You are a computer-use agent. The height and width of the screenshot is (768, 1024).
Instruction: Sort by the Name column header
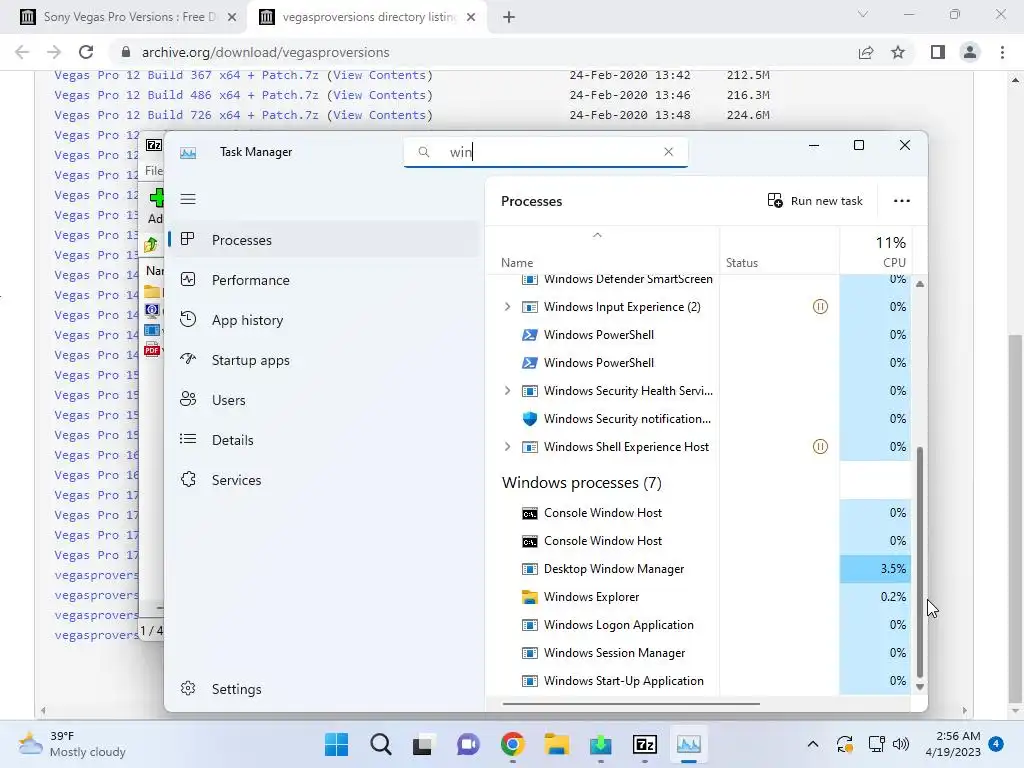pyautogui.click(x=517, y=263)
